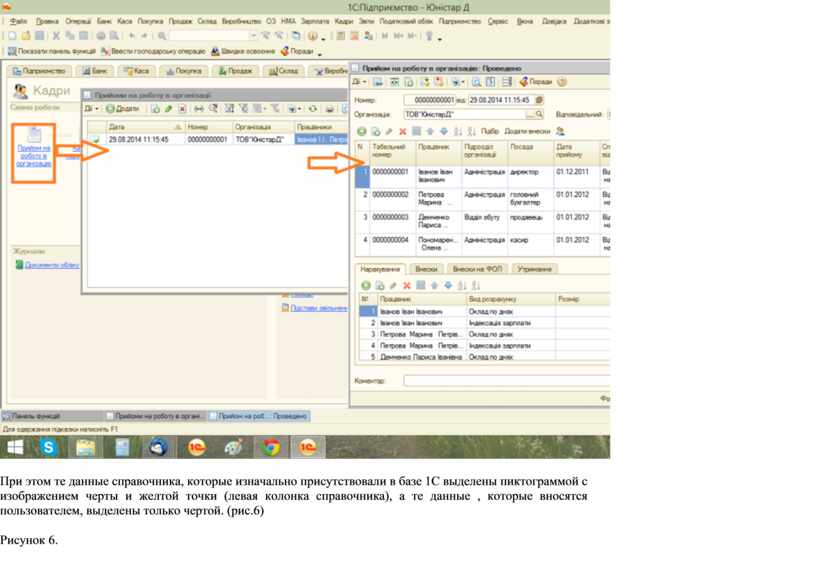Open File Explorer from the taskbar

point(86,447)
